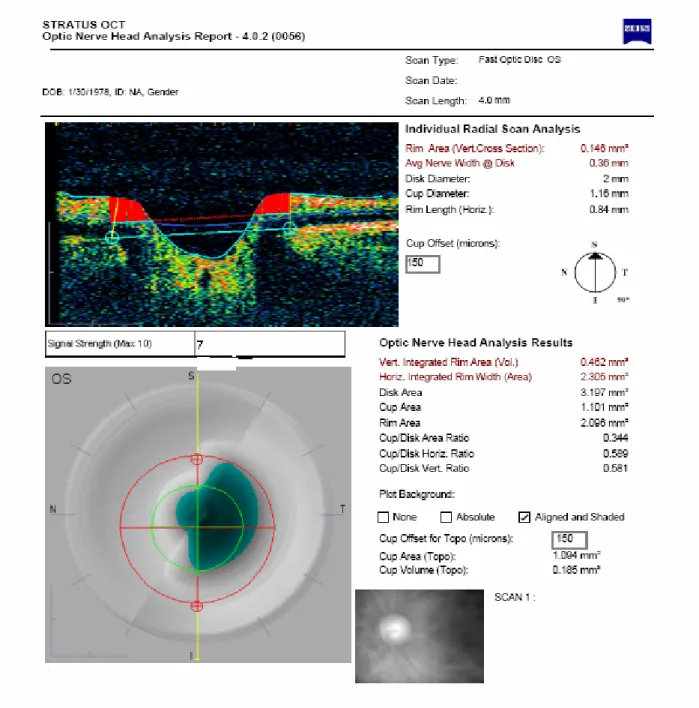Screen dimensions: 699x708
Task: Click the 'OS' label on topography map
Action: (x=61, y=379)
